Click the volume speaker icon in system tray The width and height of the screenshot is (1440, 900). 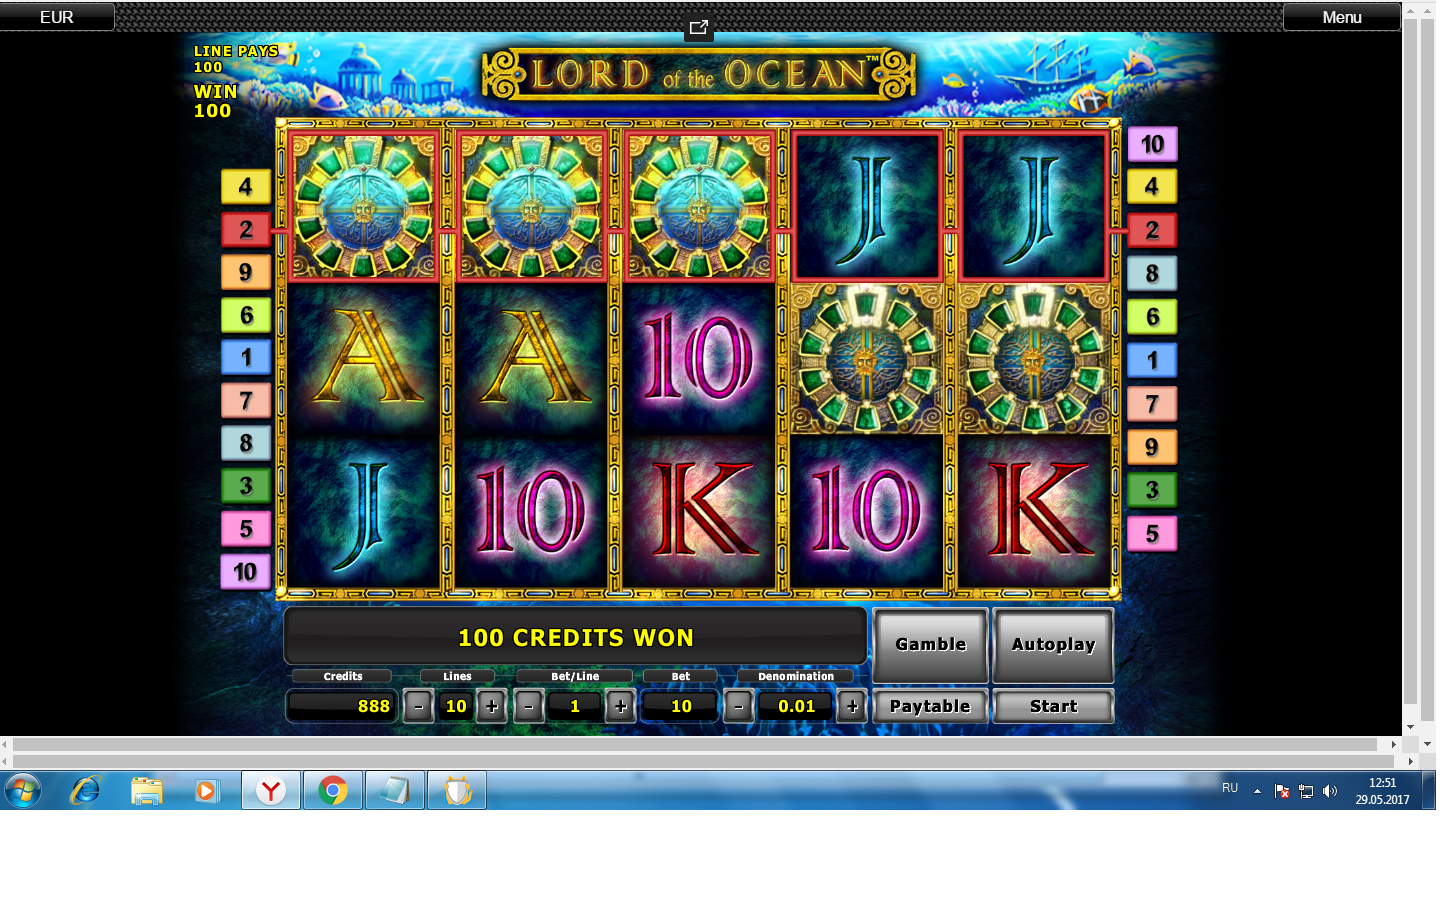click(x=1330, y=791)
